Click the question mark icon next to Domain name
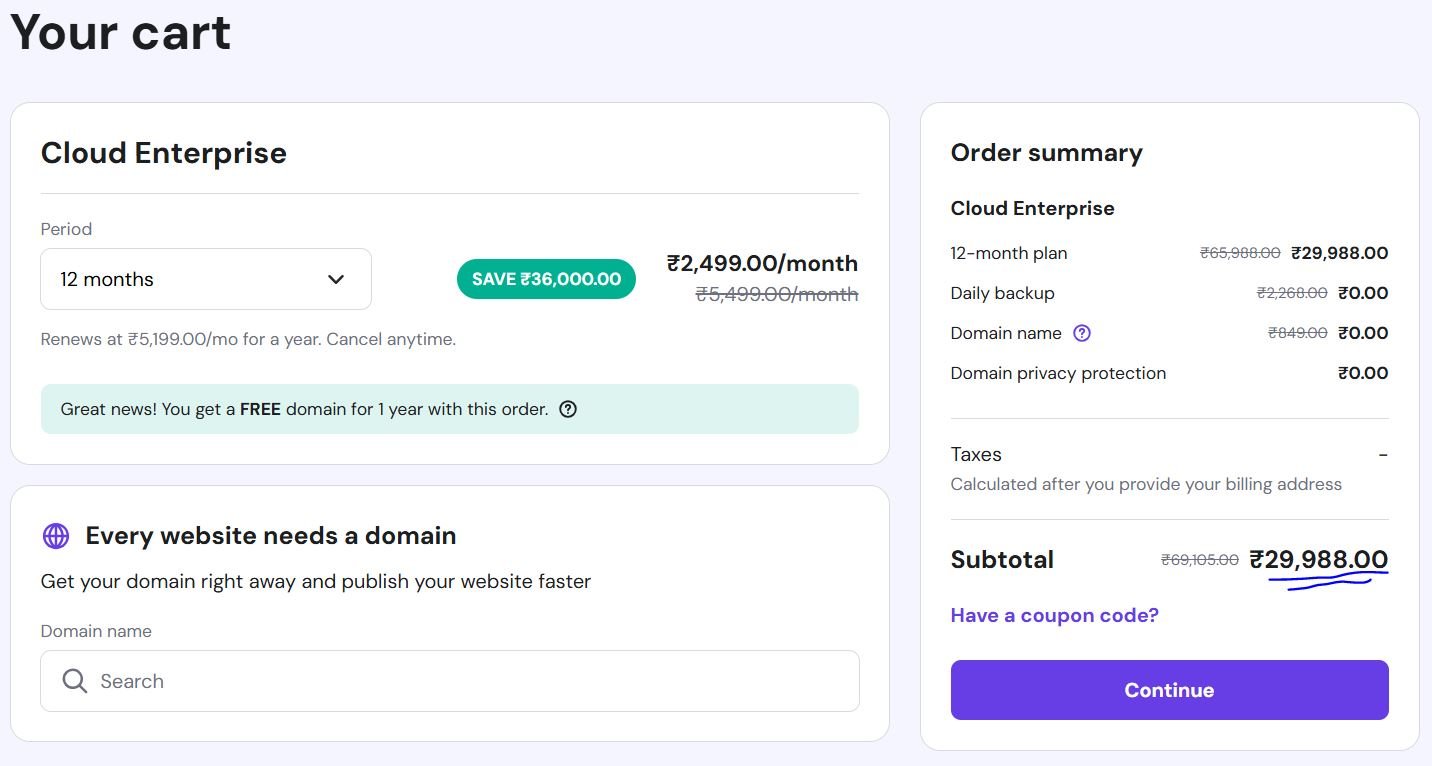 1081,333
